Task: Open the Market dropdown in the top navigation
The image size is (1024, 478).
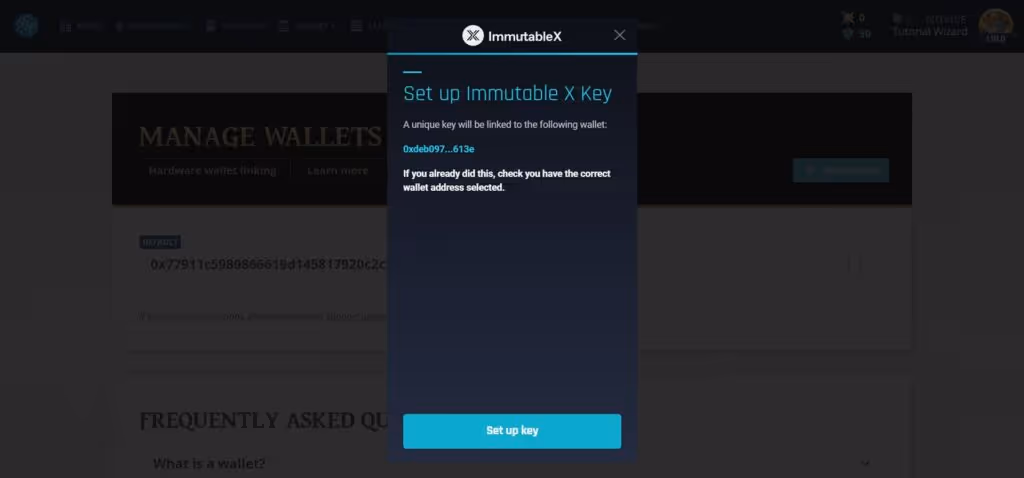Action: [306, 26]
